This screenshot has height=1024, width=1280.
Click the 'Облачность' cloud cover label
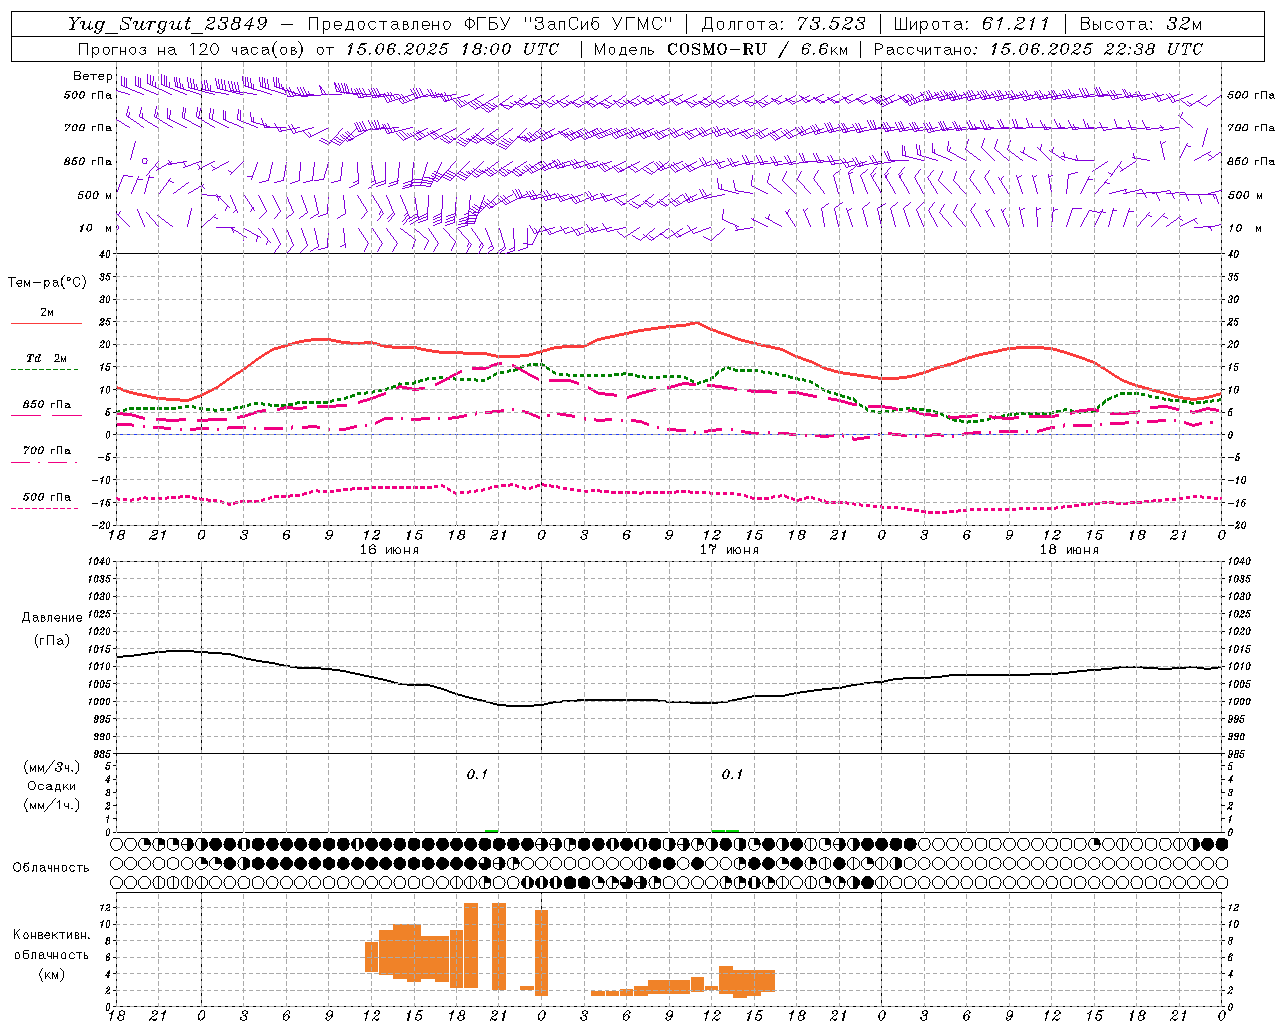51,867
